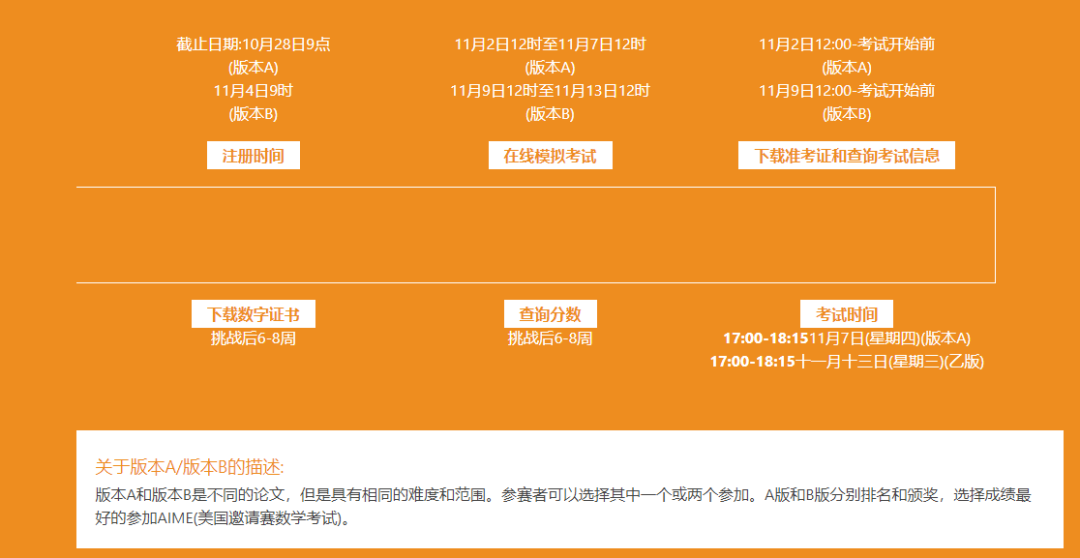Click the 注册时间 label button

(x=253, y=156)
